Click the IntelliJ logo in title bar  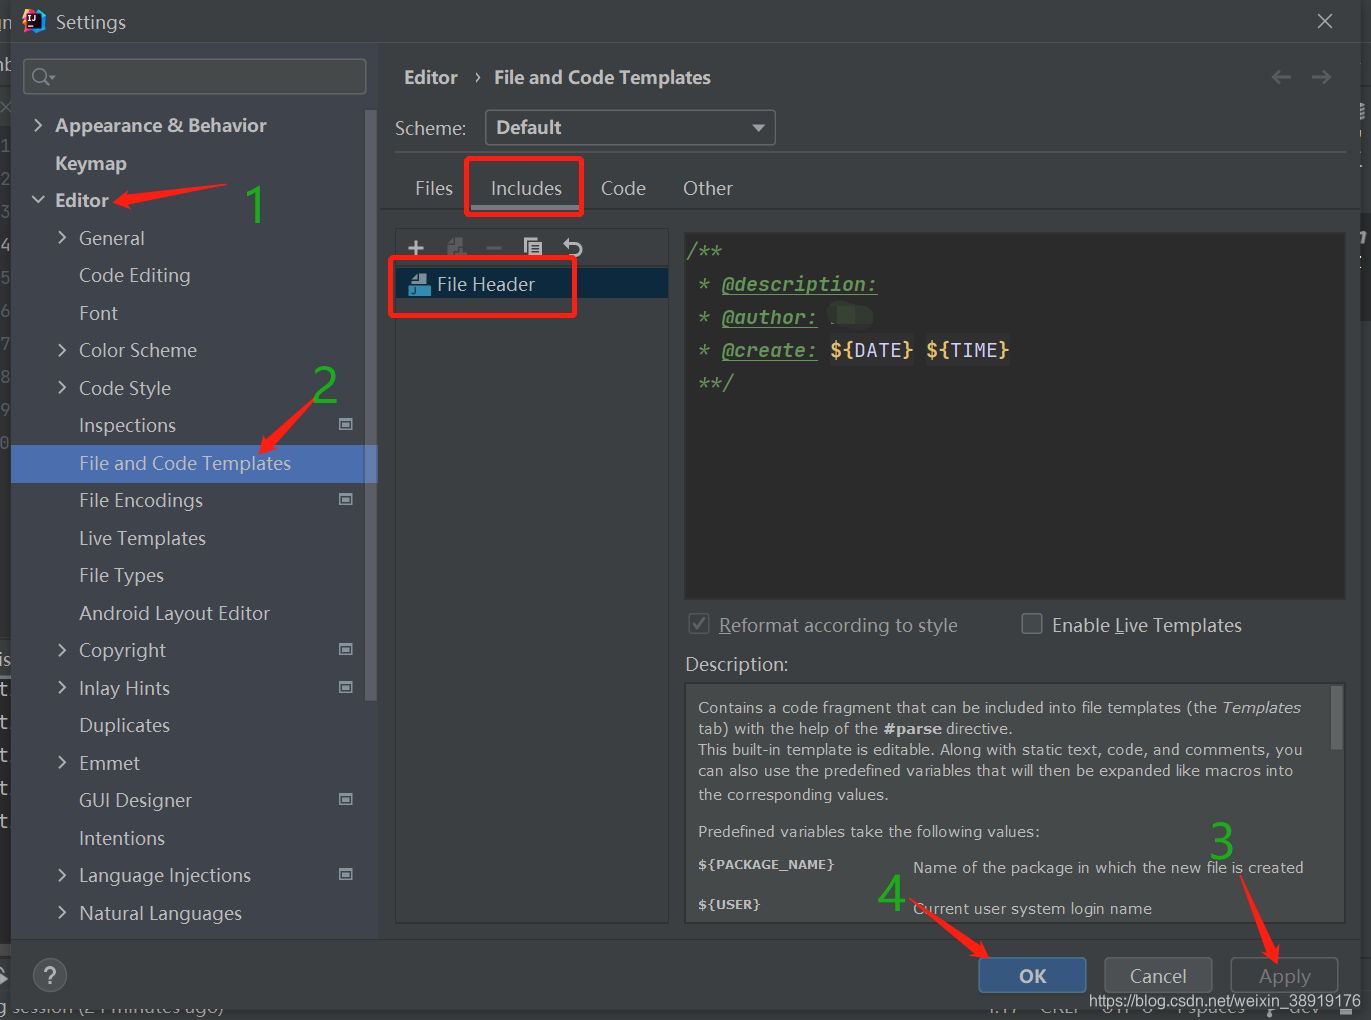coord(34,21)
